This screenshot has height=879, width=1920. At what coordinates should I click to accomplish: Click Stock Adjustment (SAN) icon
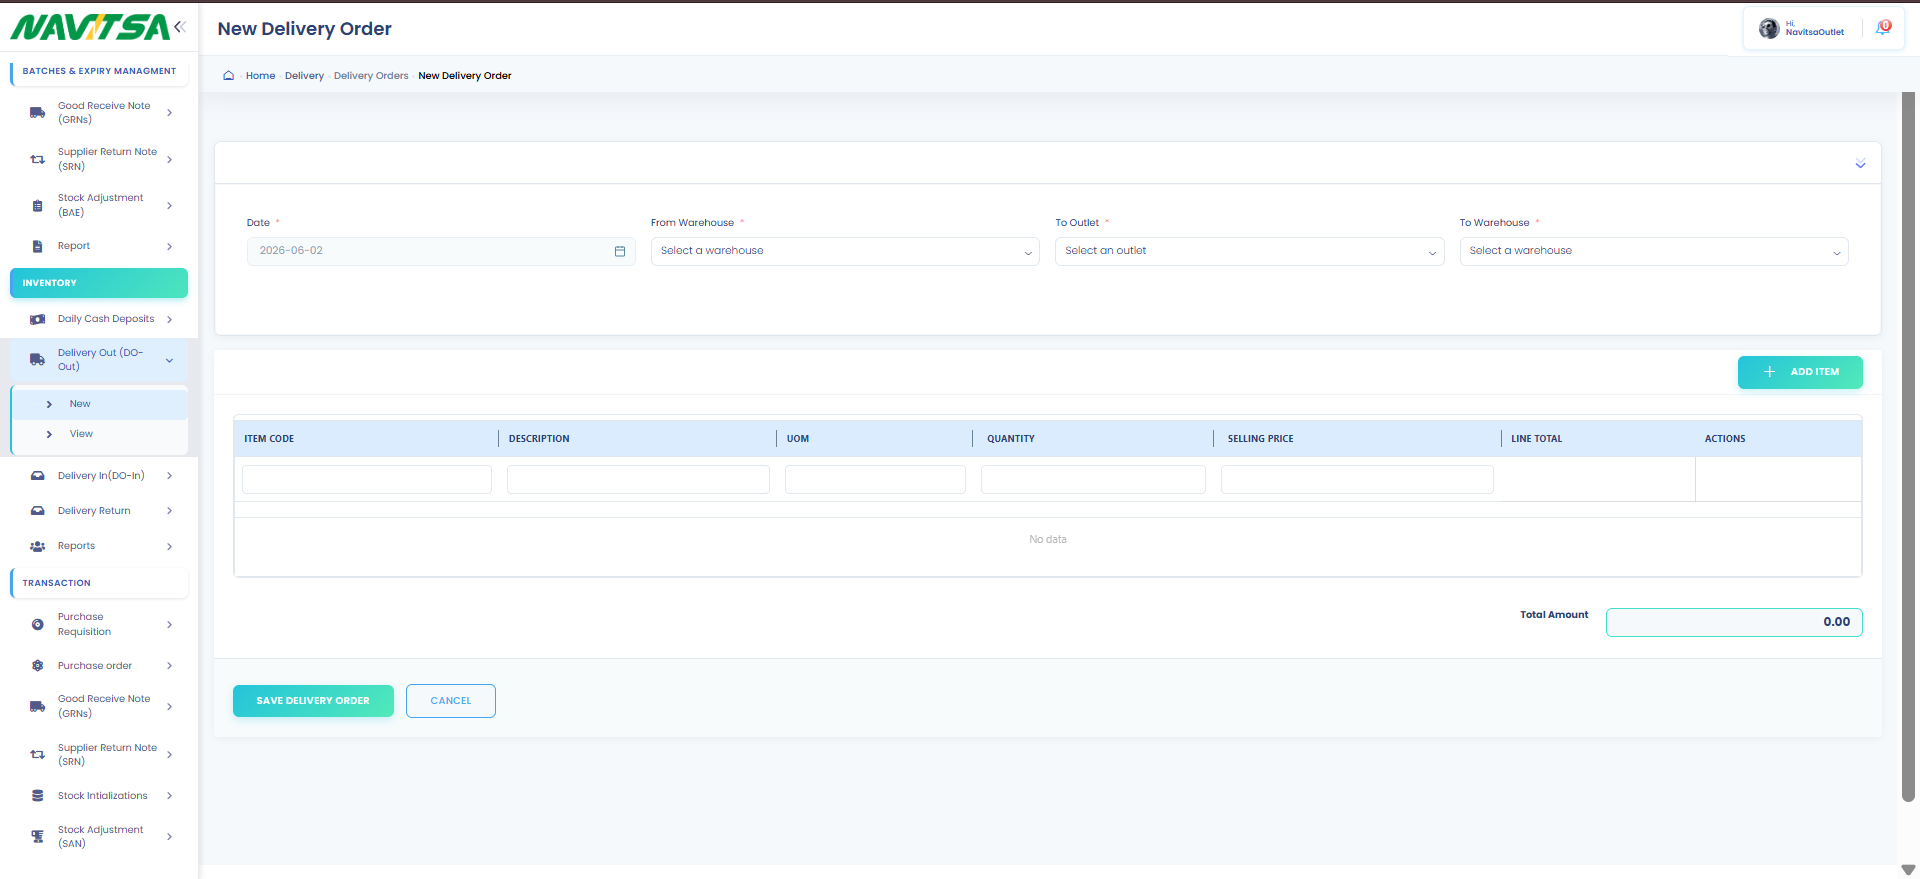click(37, 837)
